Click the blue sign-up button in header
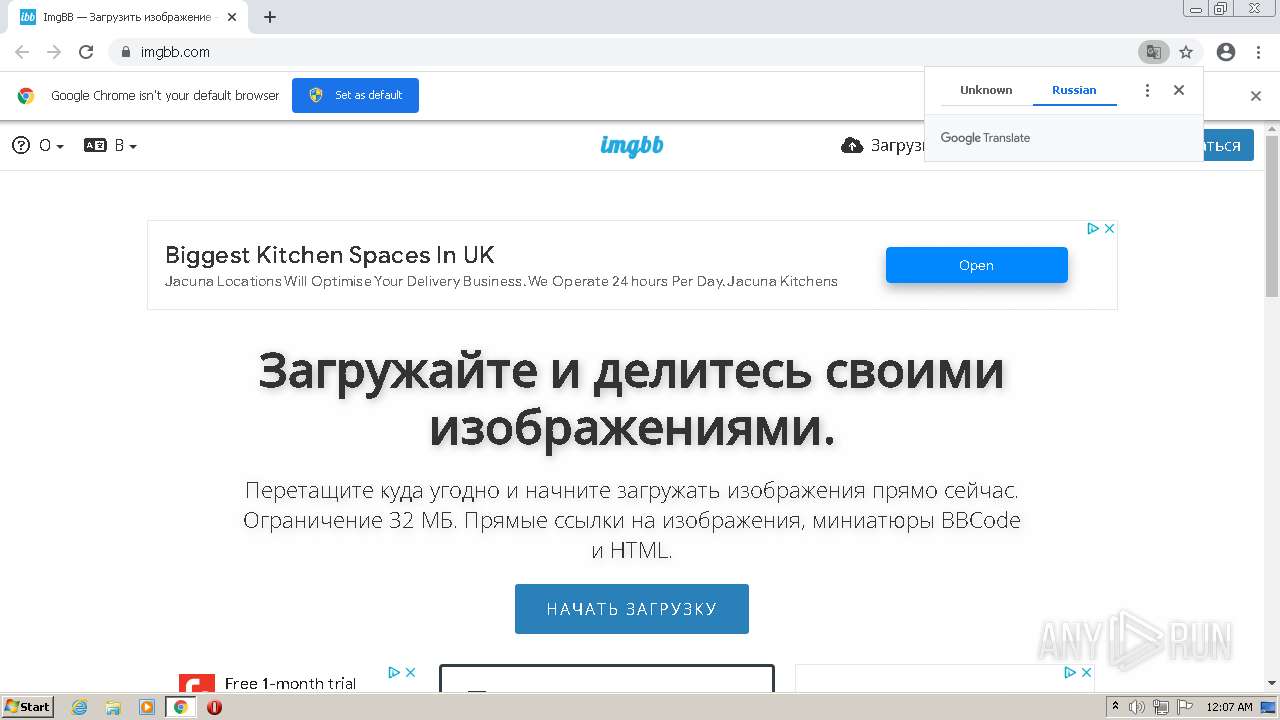Screen dimensions: 1280x720 (x=1227, y=146)
